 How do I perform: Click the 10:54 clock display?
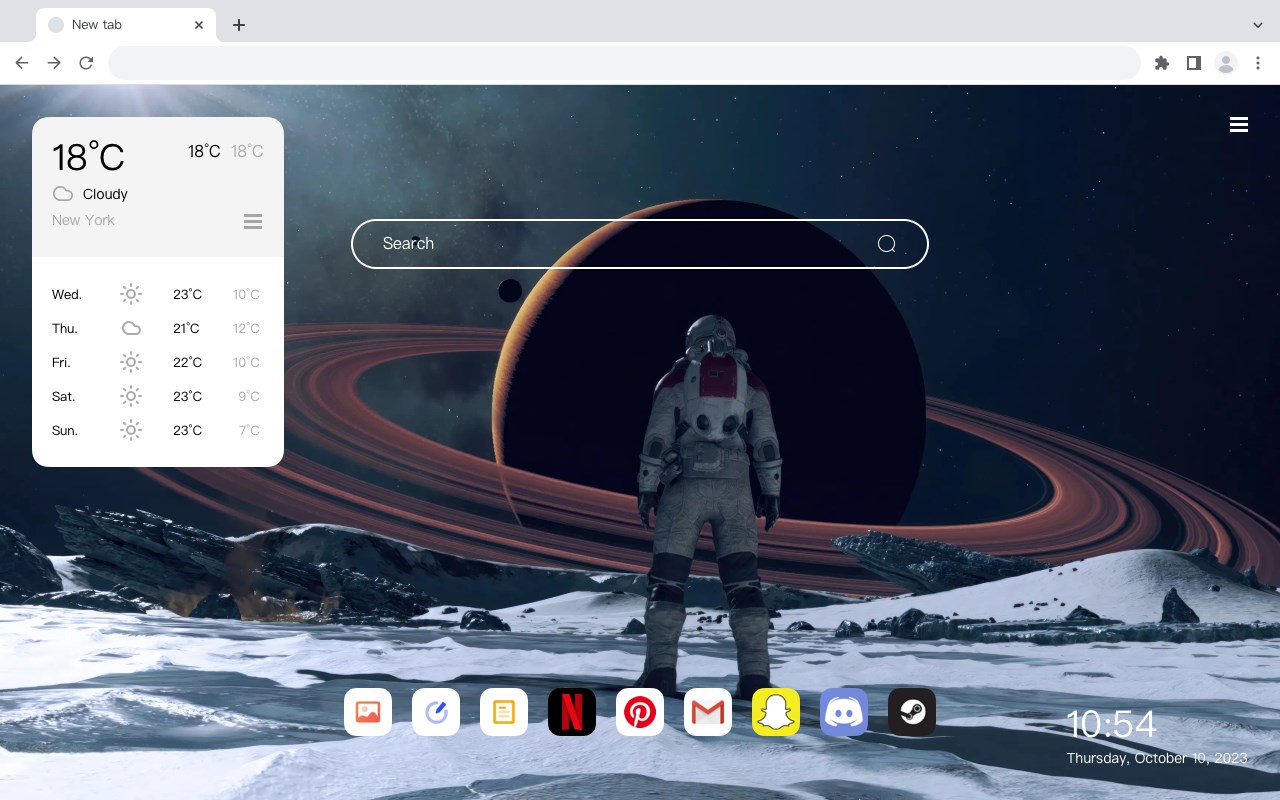1111,724
